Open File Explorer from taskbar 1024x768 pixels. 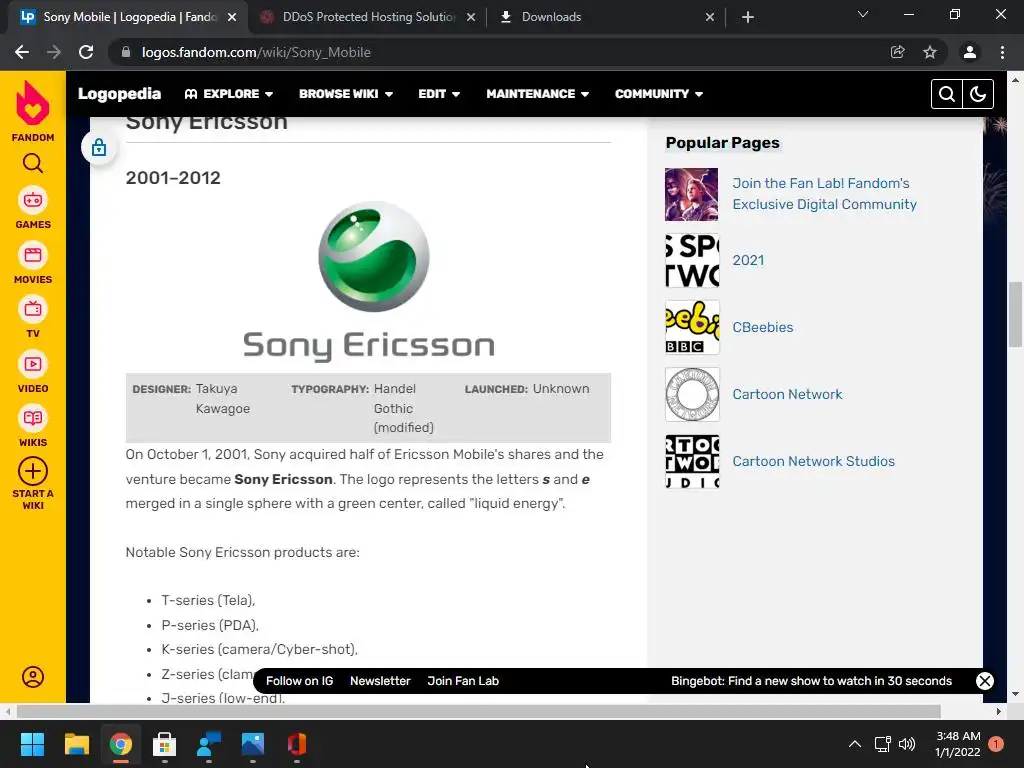click(76, 744)
